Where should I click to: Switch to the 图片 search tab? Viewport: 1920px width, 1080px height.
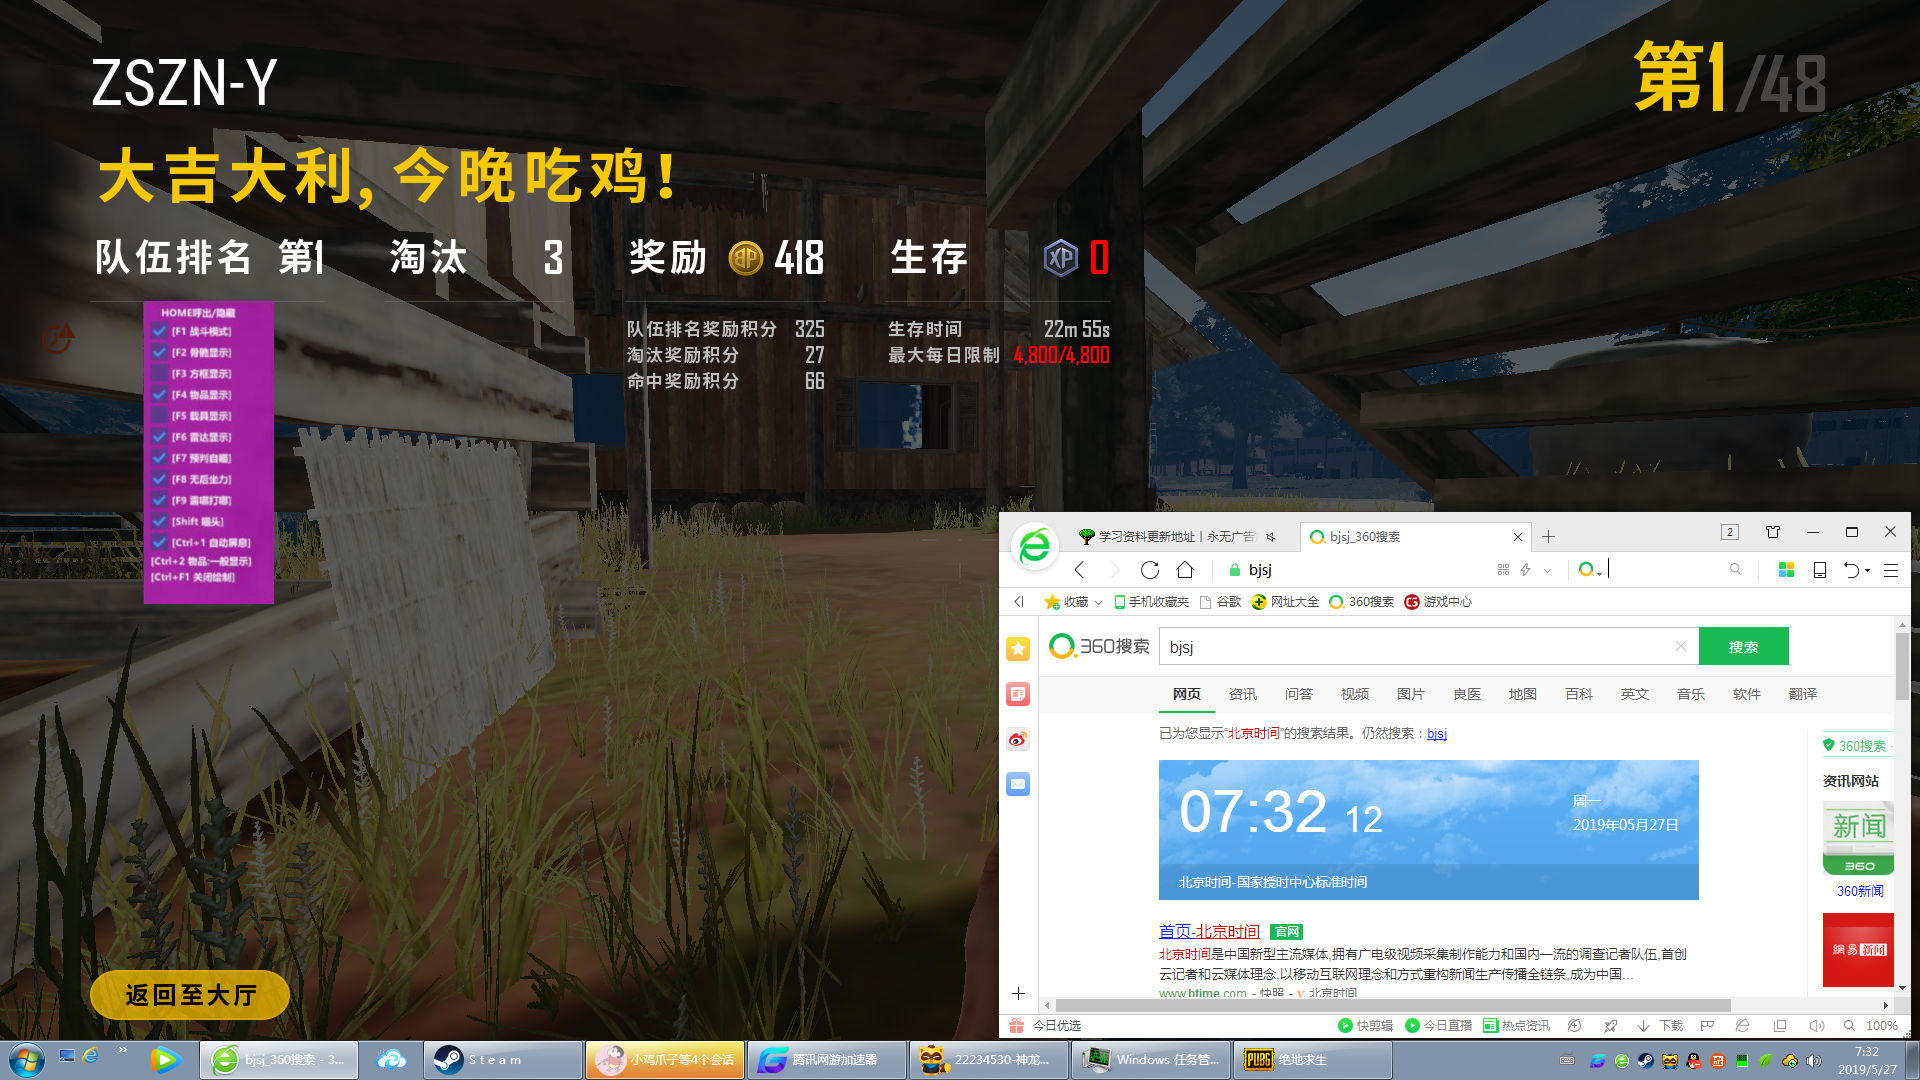[1410, 693]
